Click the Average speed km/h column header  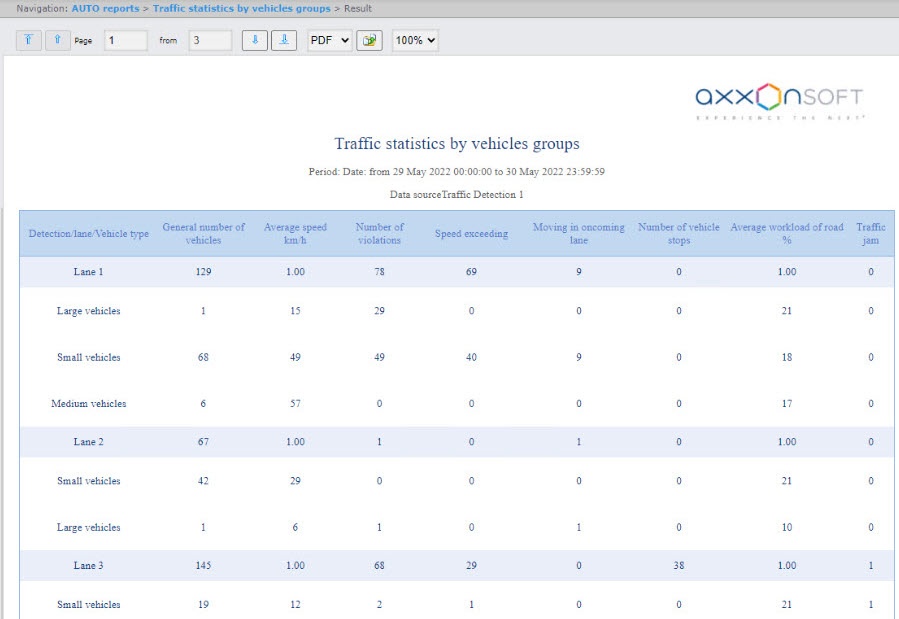(295, 233)
